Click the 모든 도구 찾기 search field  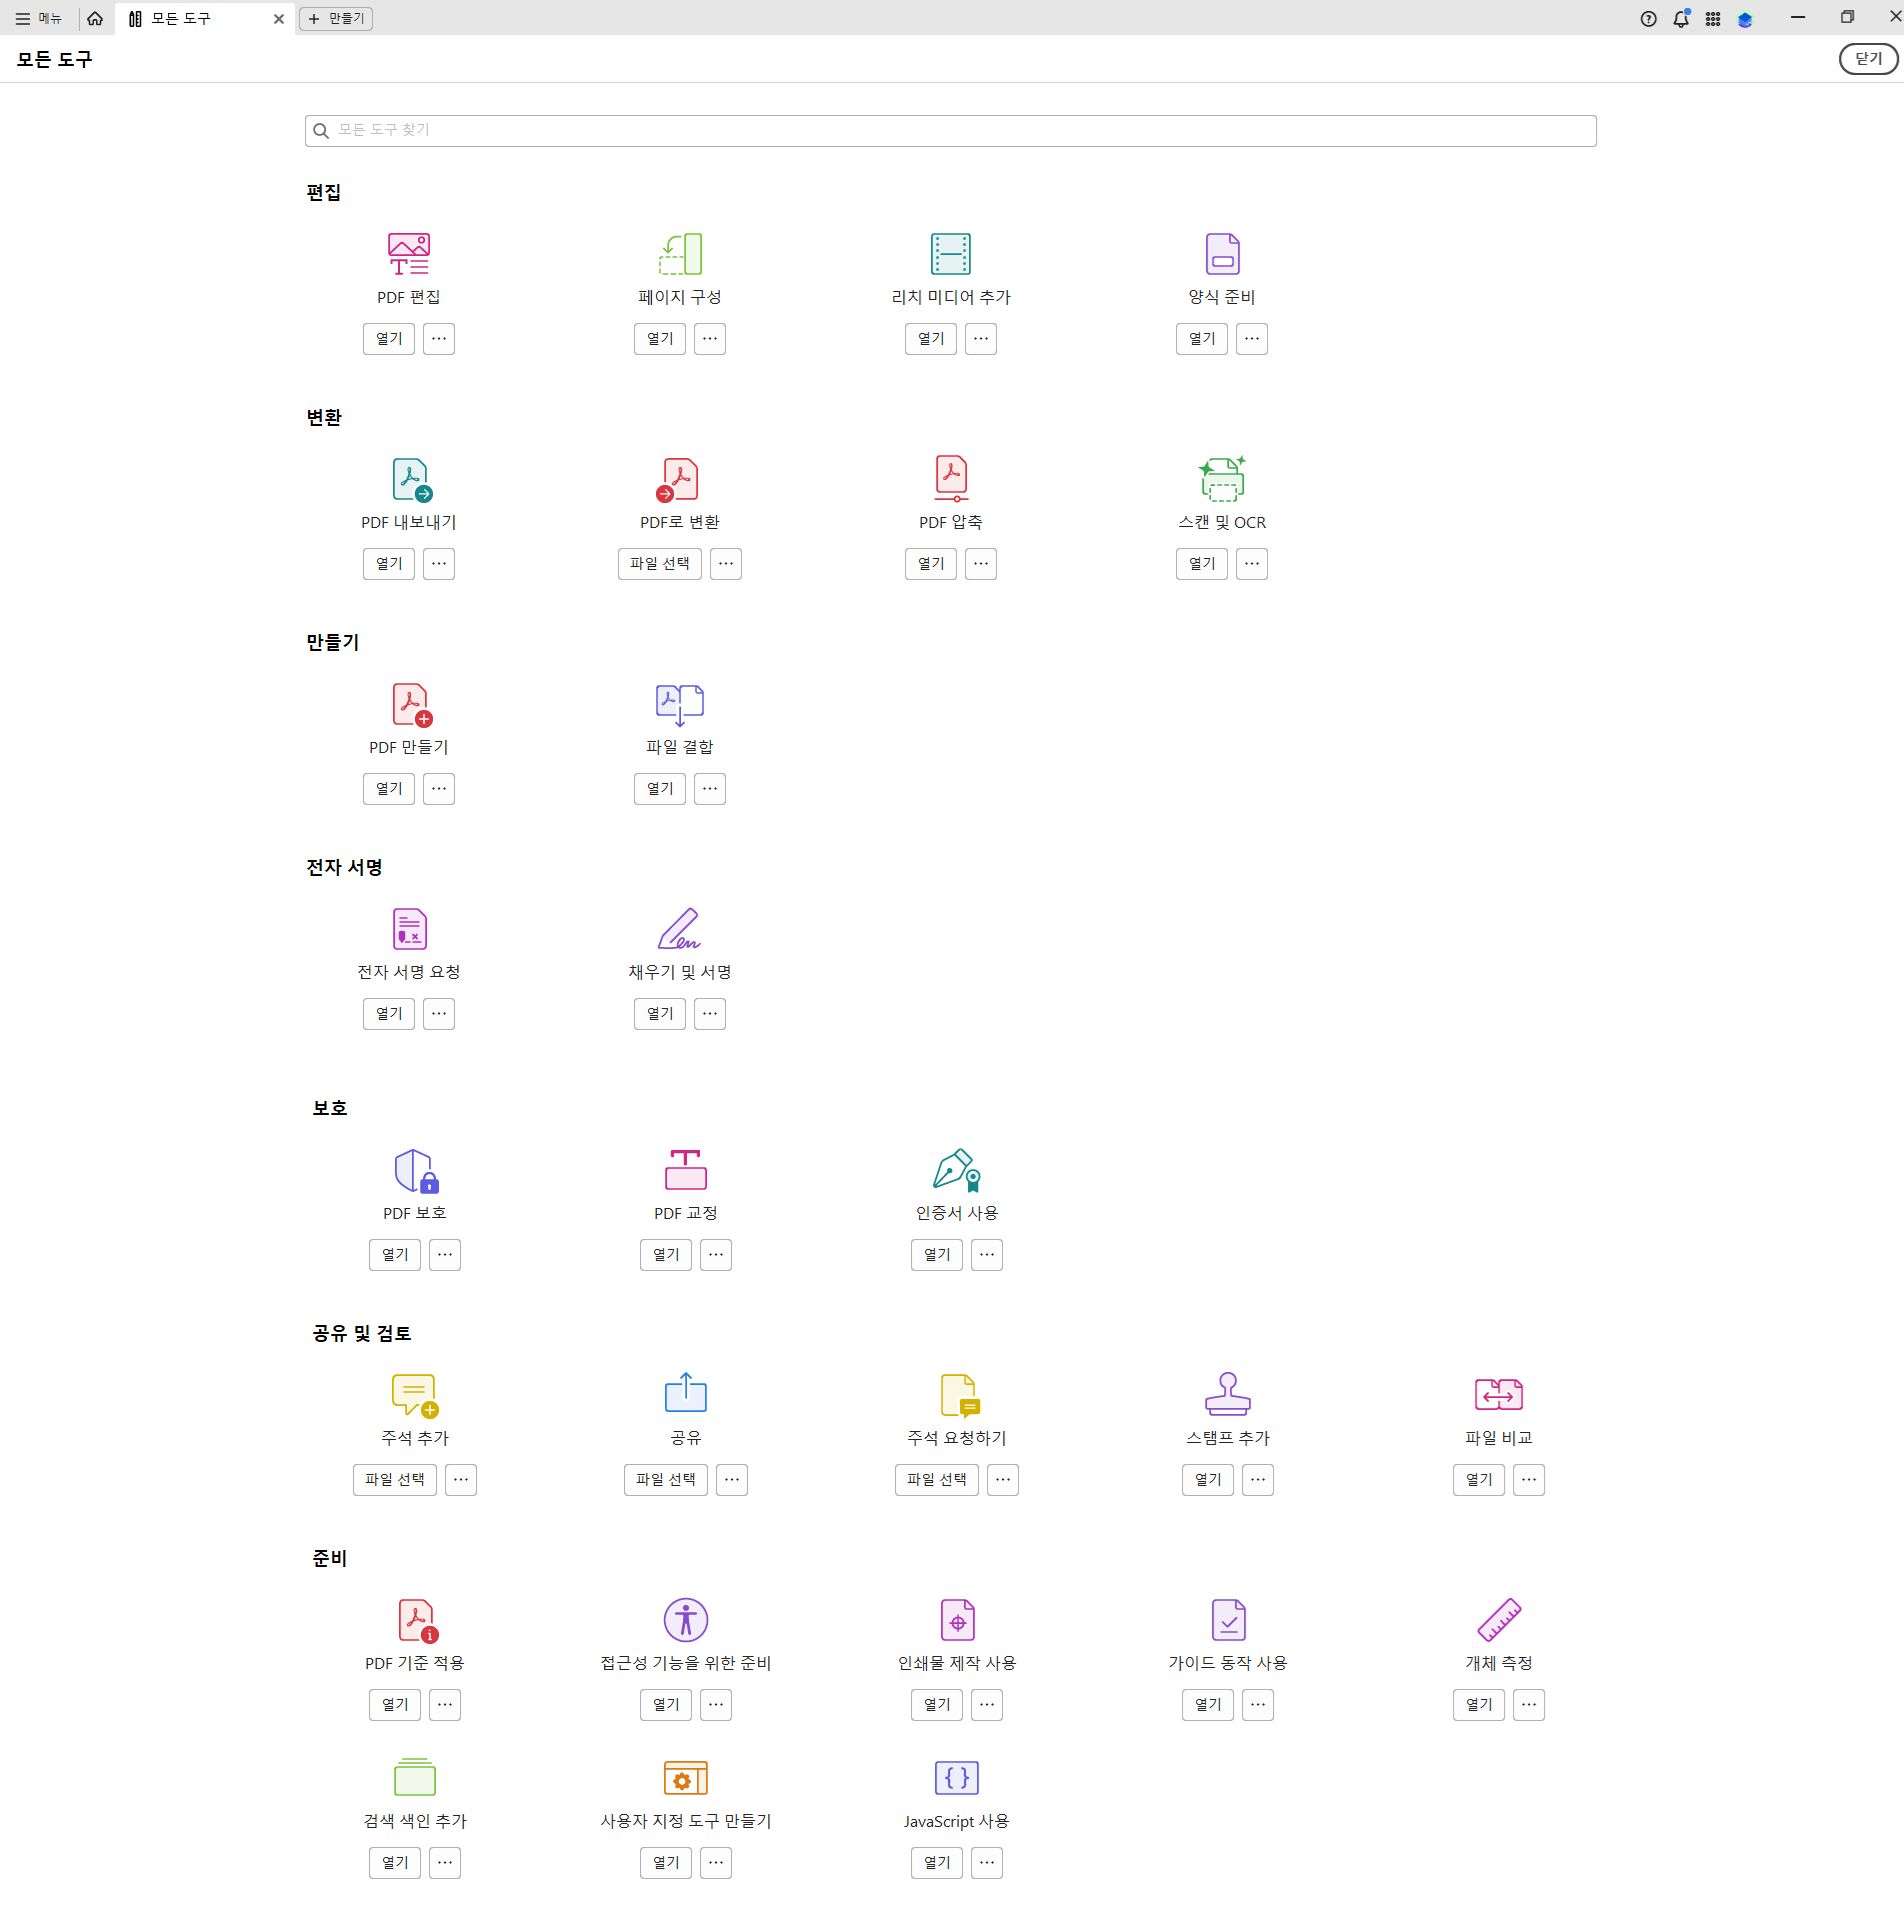[950, 129]
